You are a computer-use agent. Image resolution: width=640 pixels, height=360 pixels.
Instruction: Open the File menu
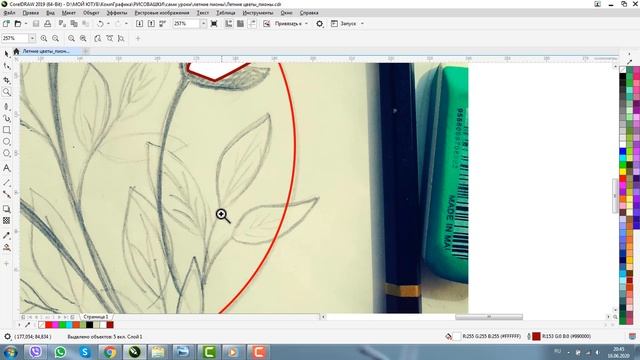click(x=9, y=13)
